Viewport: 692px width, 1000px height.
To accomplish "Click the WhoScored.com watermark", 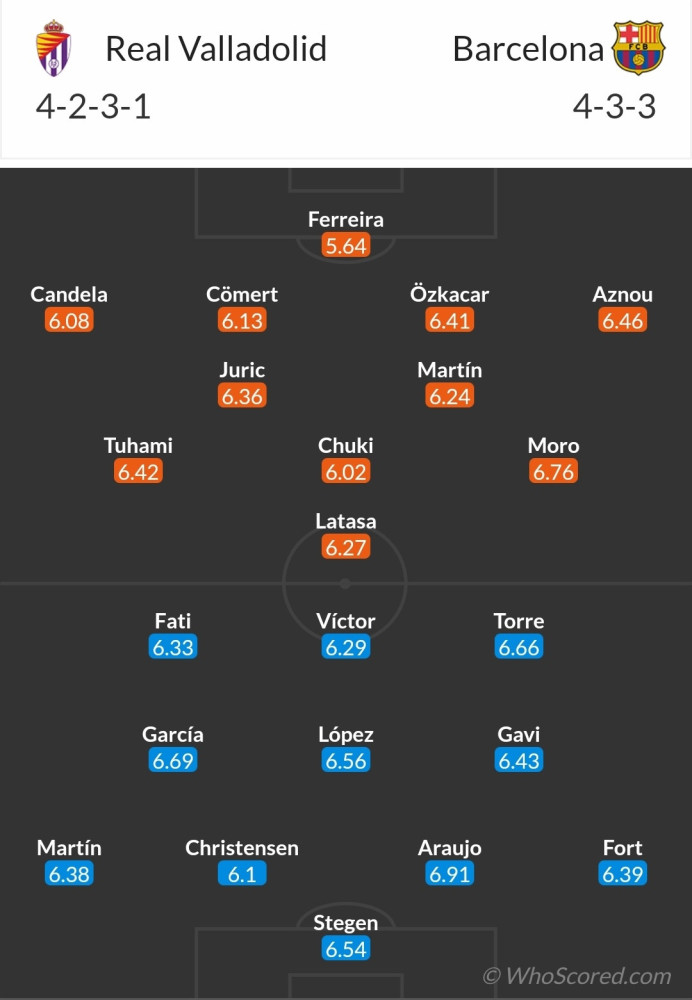I will tap(577, 976).
